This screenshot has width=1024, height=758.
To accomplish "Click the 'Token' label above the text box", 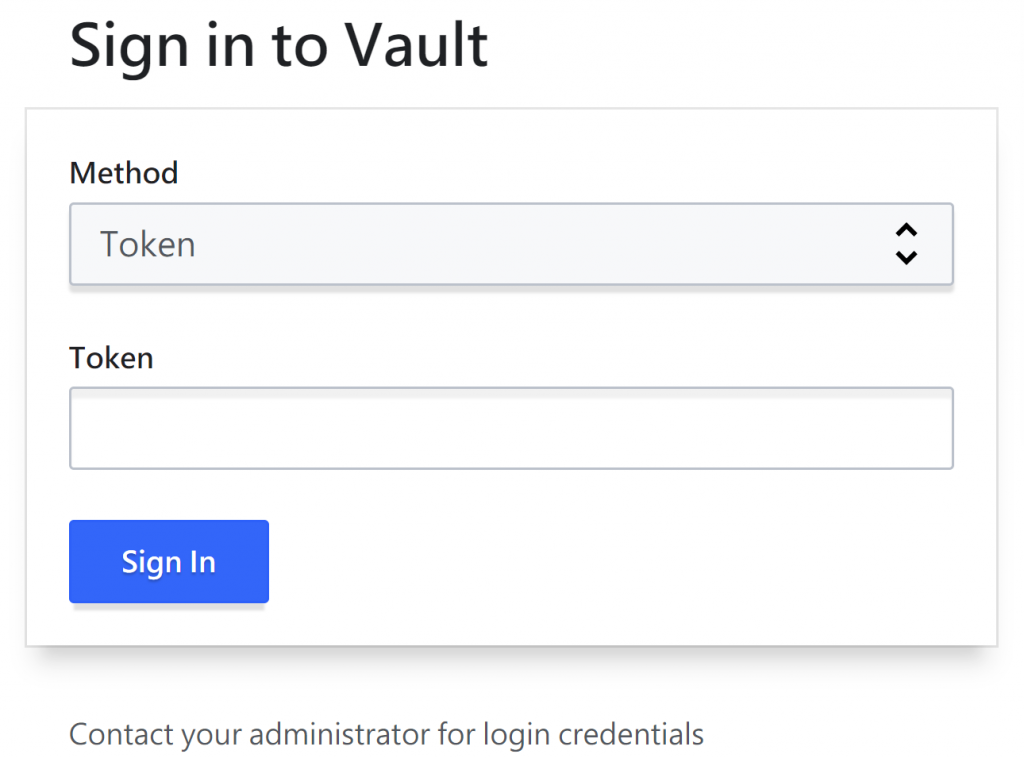I will tap(111, 357).
